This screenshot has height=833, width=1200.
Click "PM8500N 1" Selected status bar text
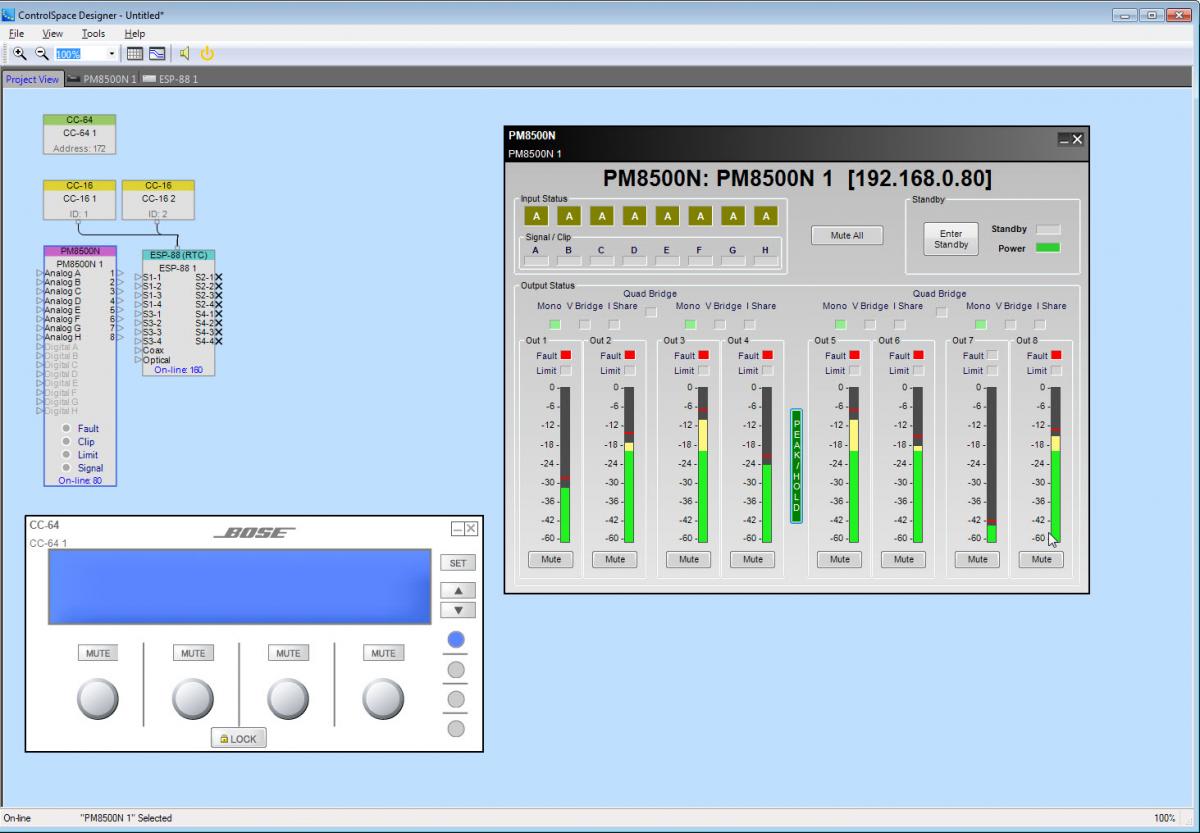point(126,818)
